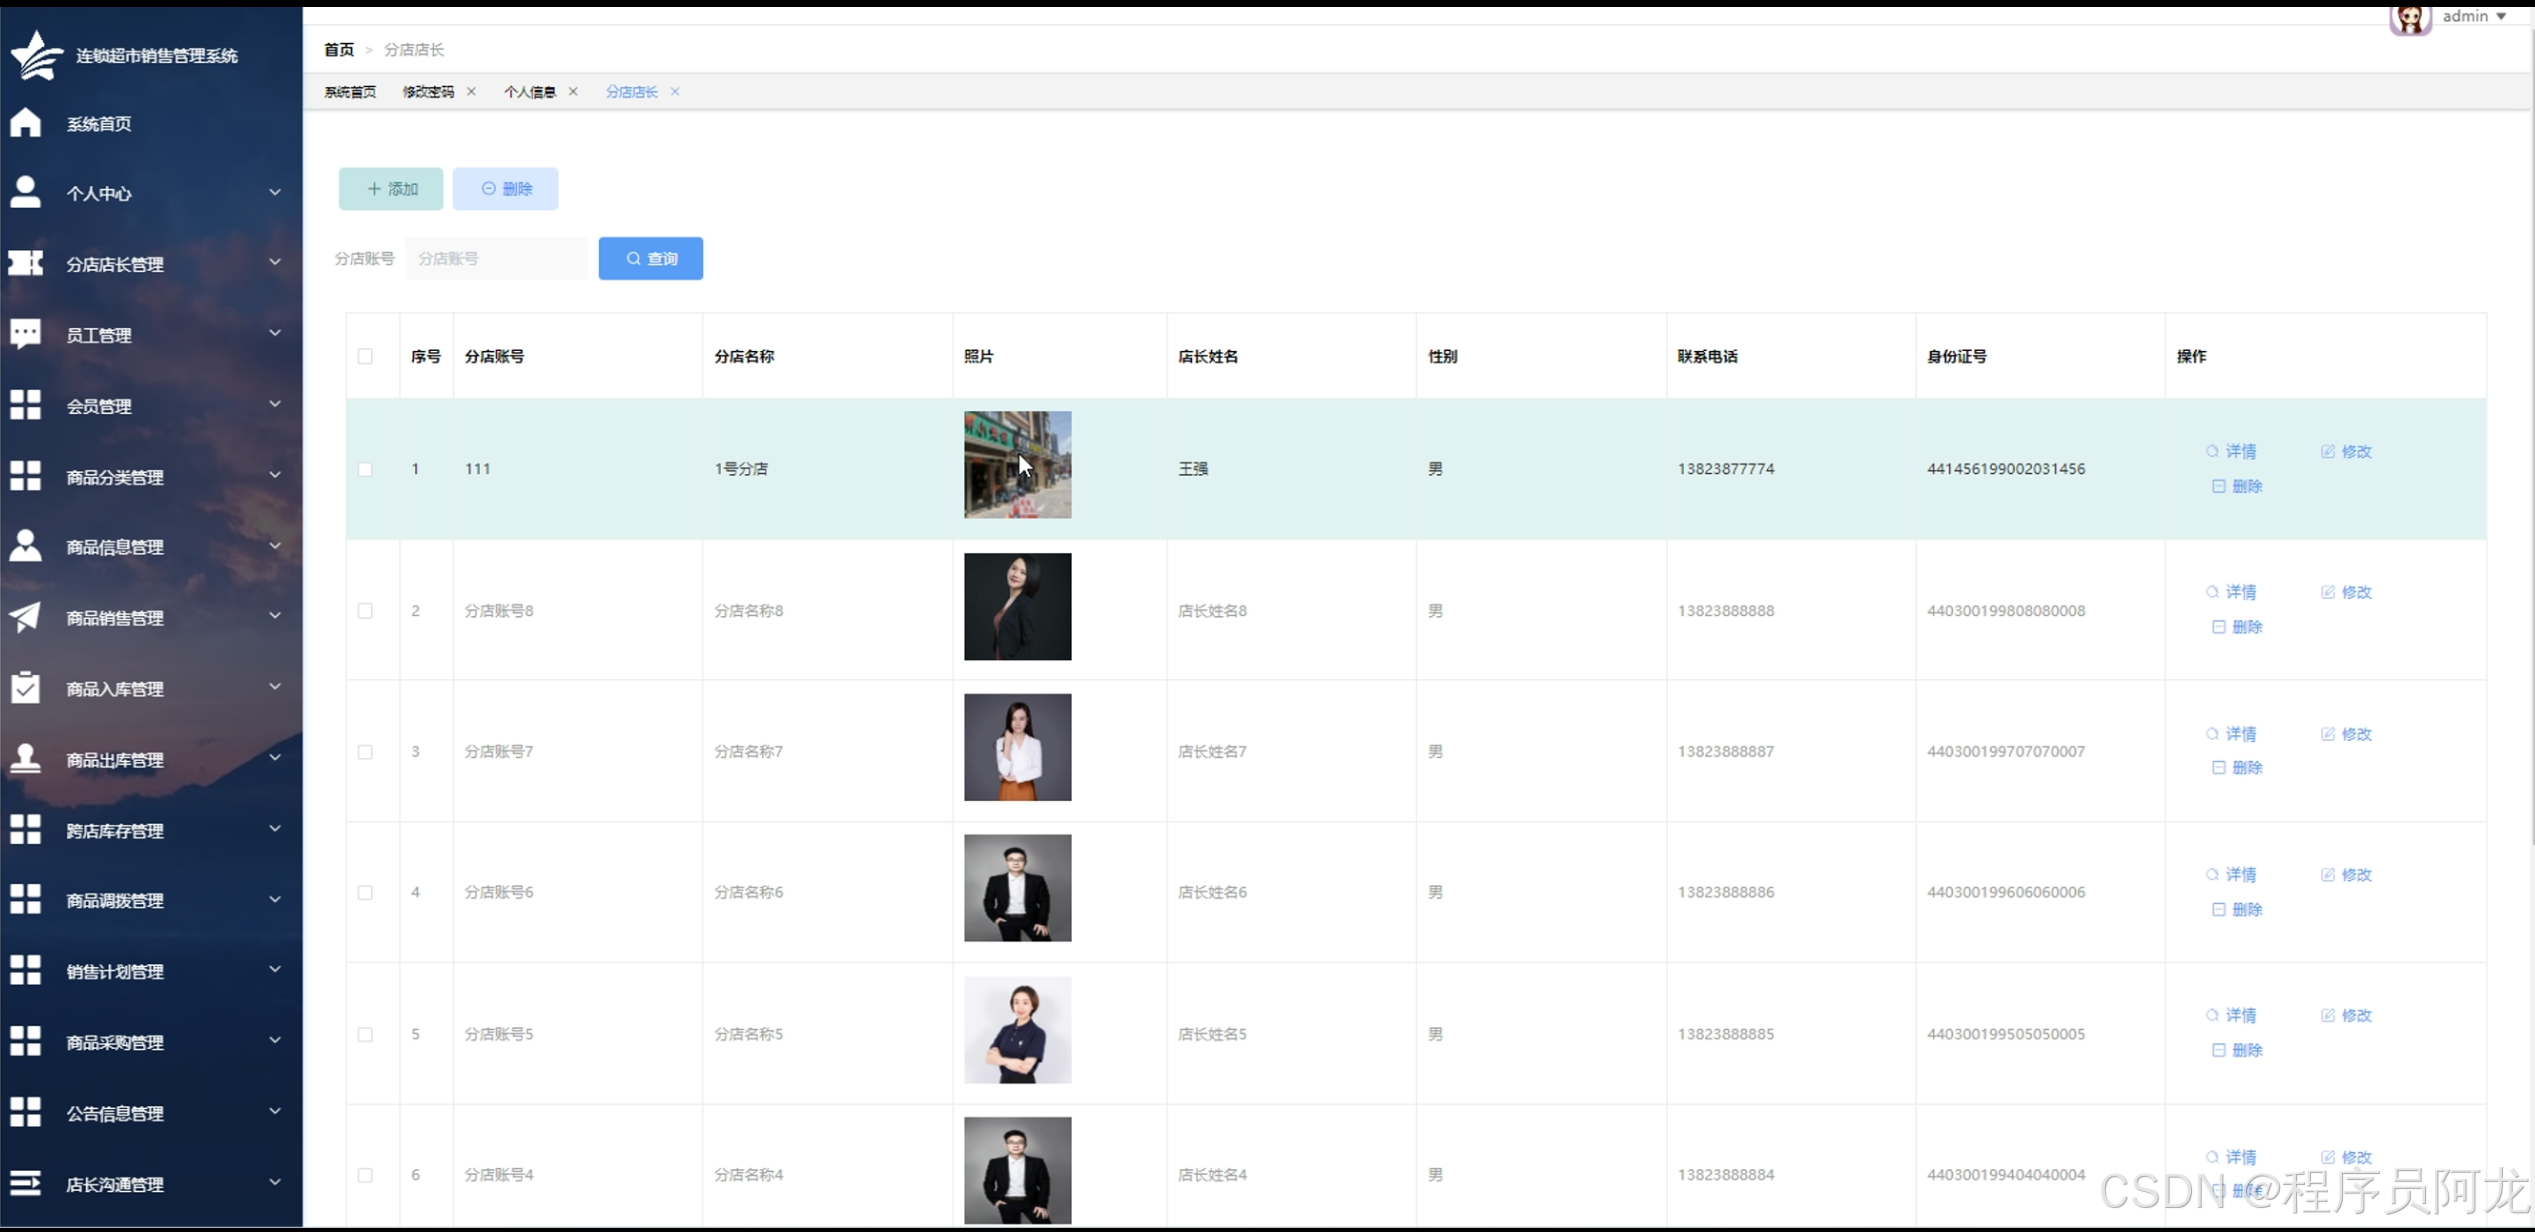Image resolution: width=2535 pixels, height=1232 pixels.
Task: Click the clipboard check icon for 商品入库管理
Action: pos(26,688)
